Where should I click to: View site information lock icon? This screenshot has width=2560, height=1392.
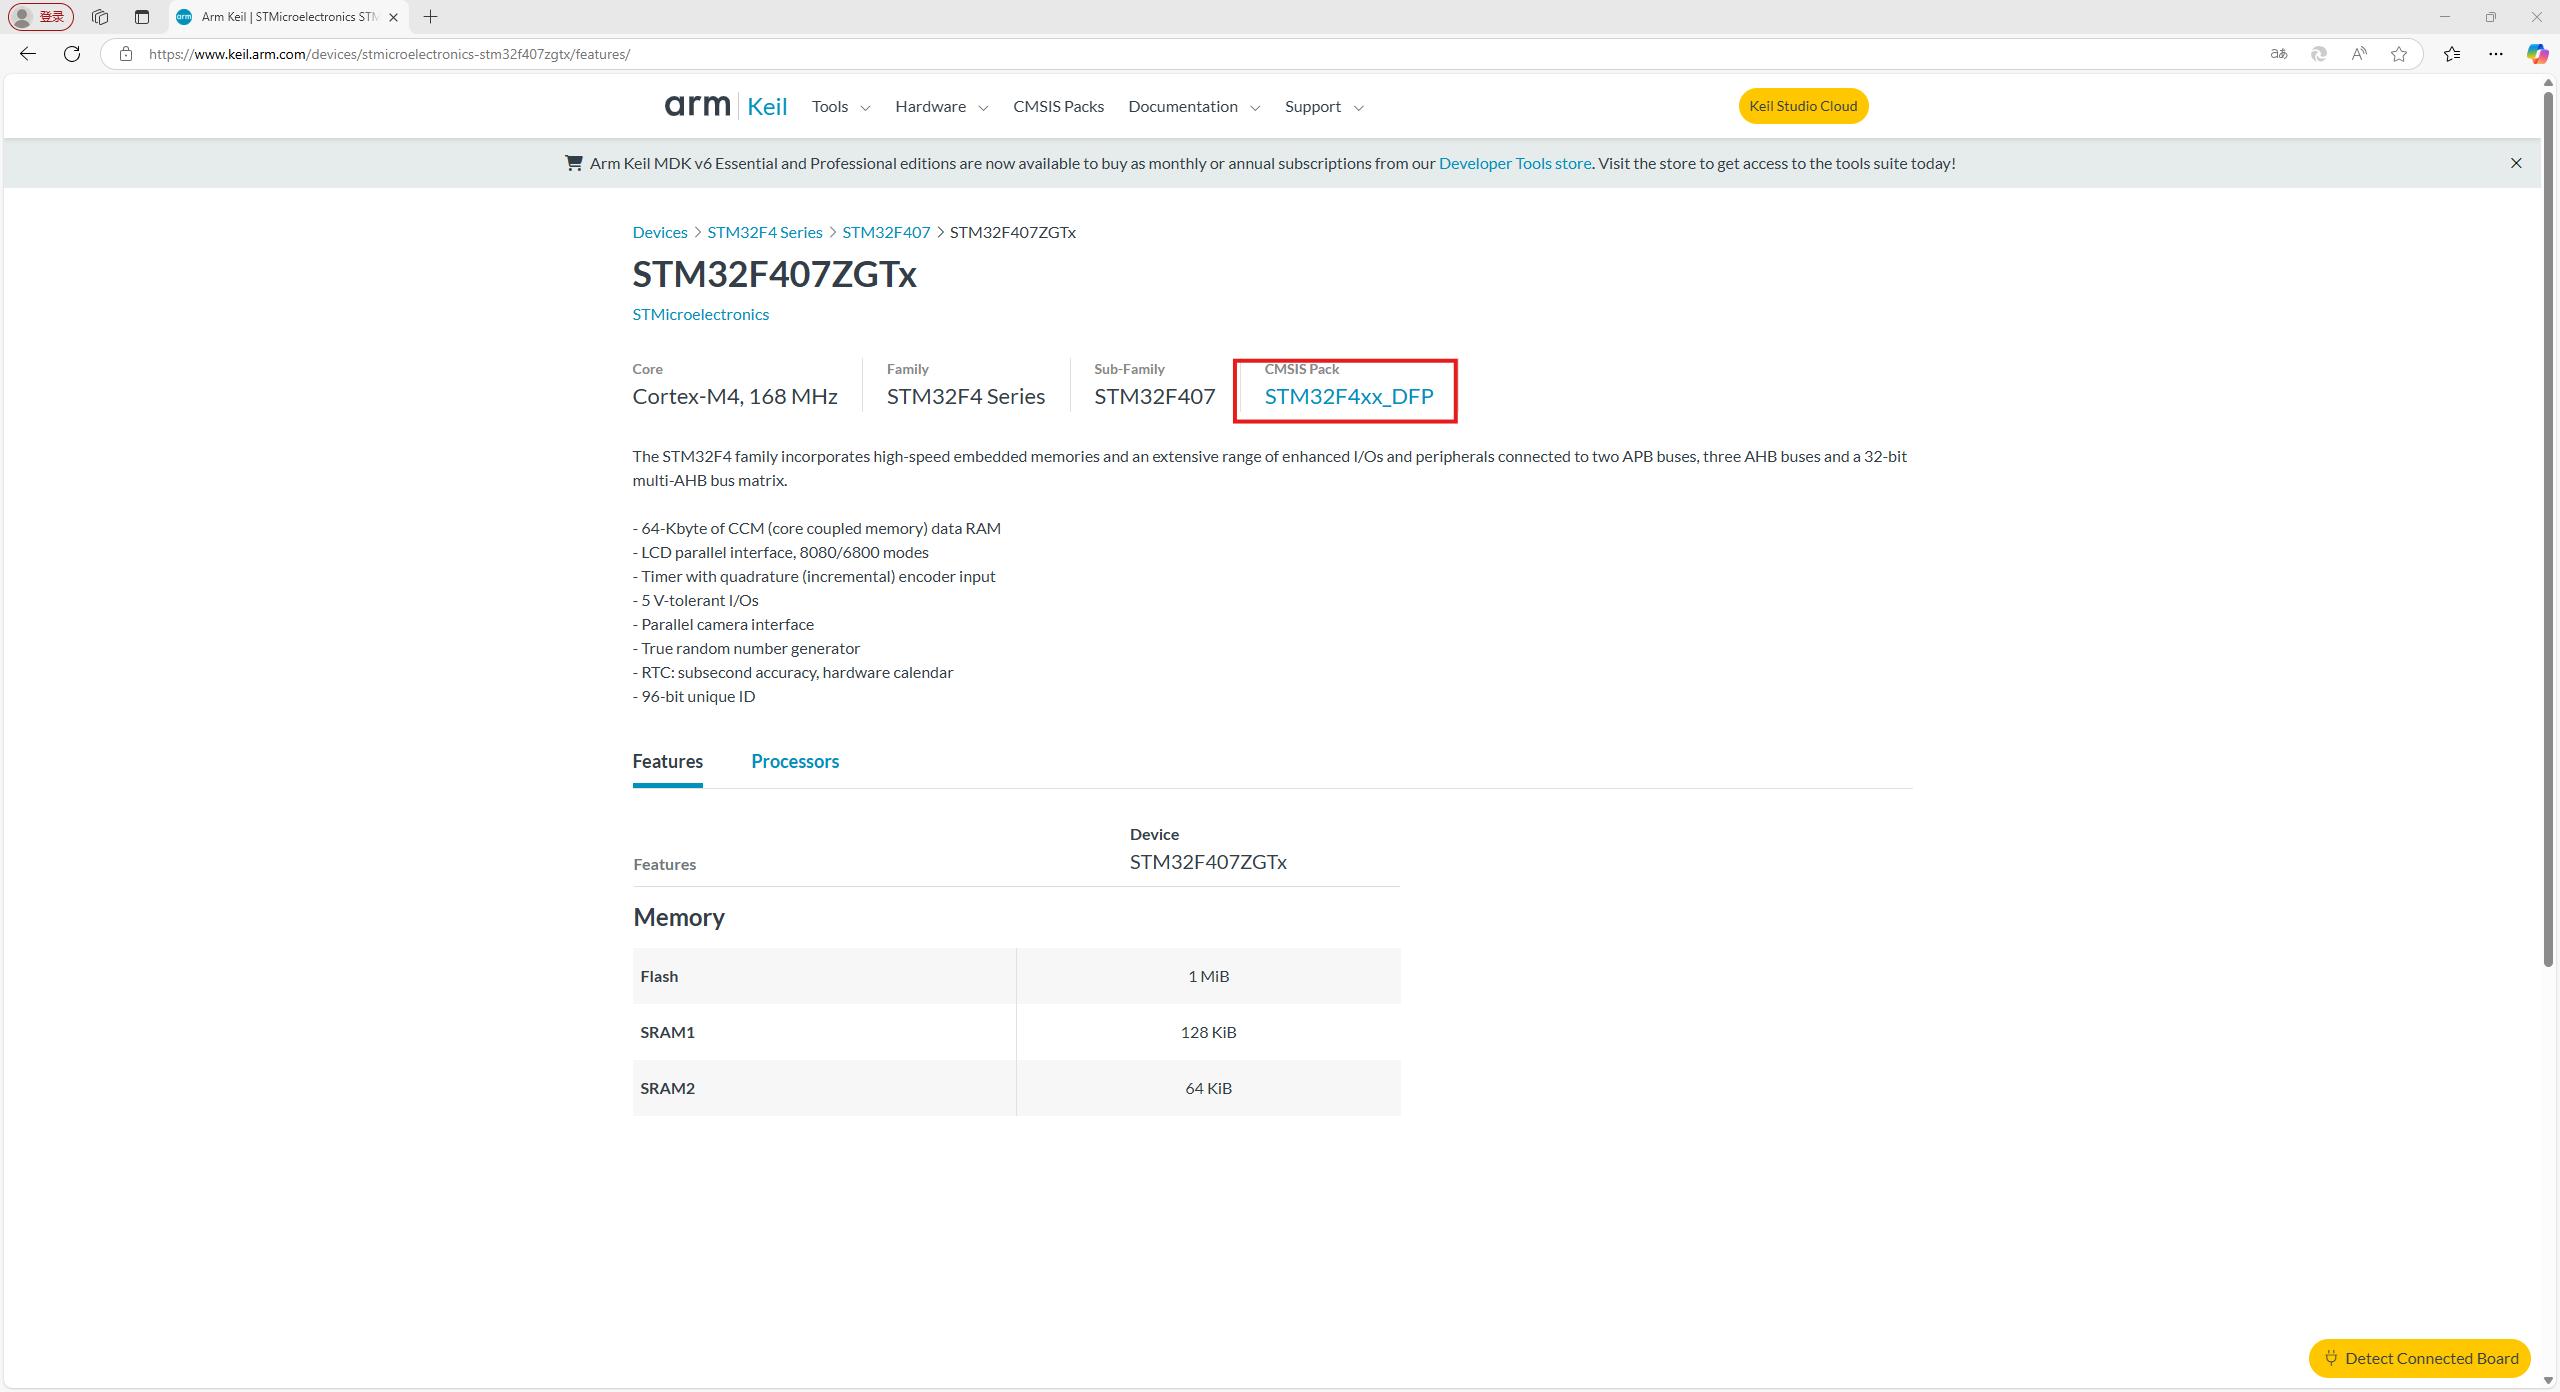[x=126, y=54]
